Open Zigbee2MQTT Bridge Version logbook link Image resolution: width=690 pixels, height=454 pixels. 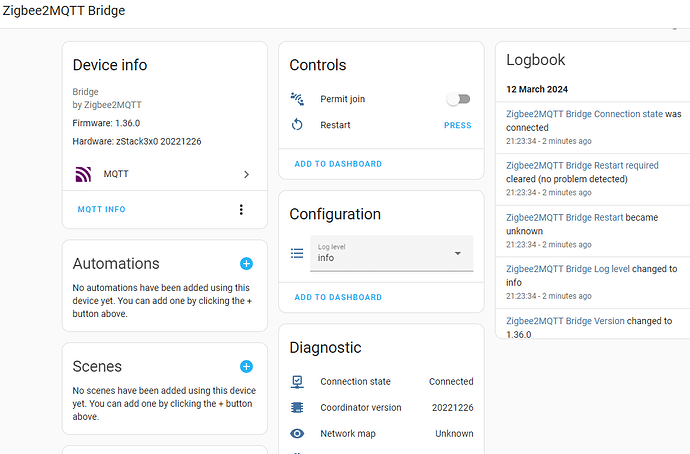coord(565,321)
